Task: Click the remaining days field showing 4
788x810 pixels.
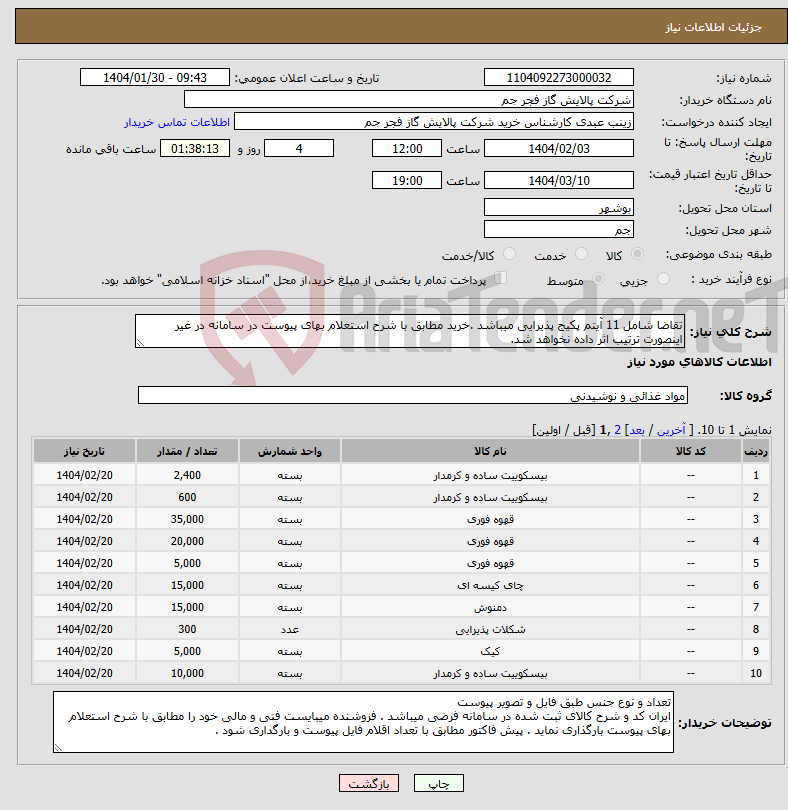Action: pyautogui.click(x=299, y=149)
